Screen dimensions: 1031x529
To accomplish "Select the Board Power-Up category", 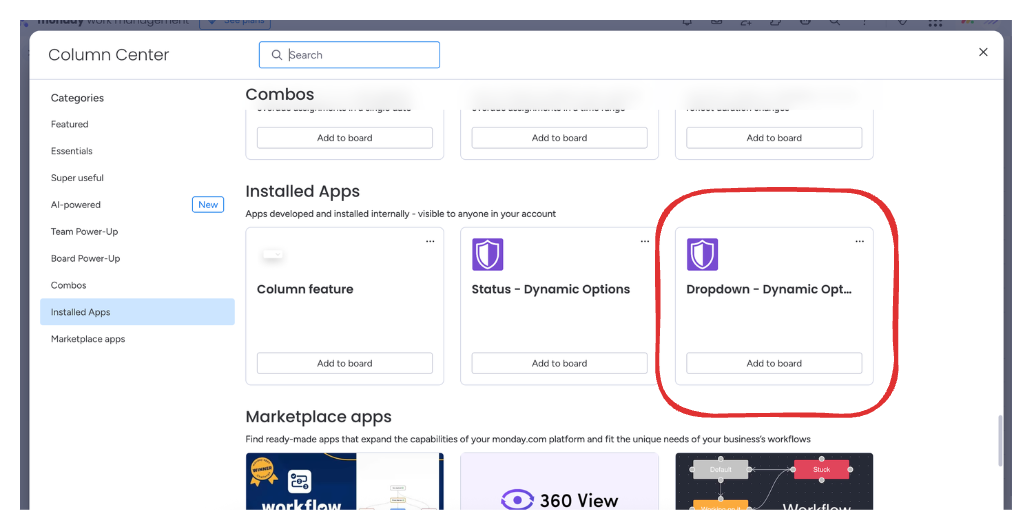I will pyautogui.click(x=85, y=259).
